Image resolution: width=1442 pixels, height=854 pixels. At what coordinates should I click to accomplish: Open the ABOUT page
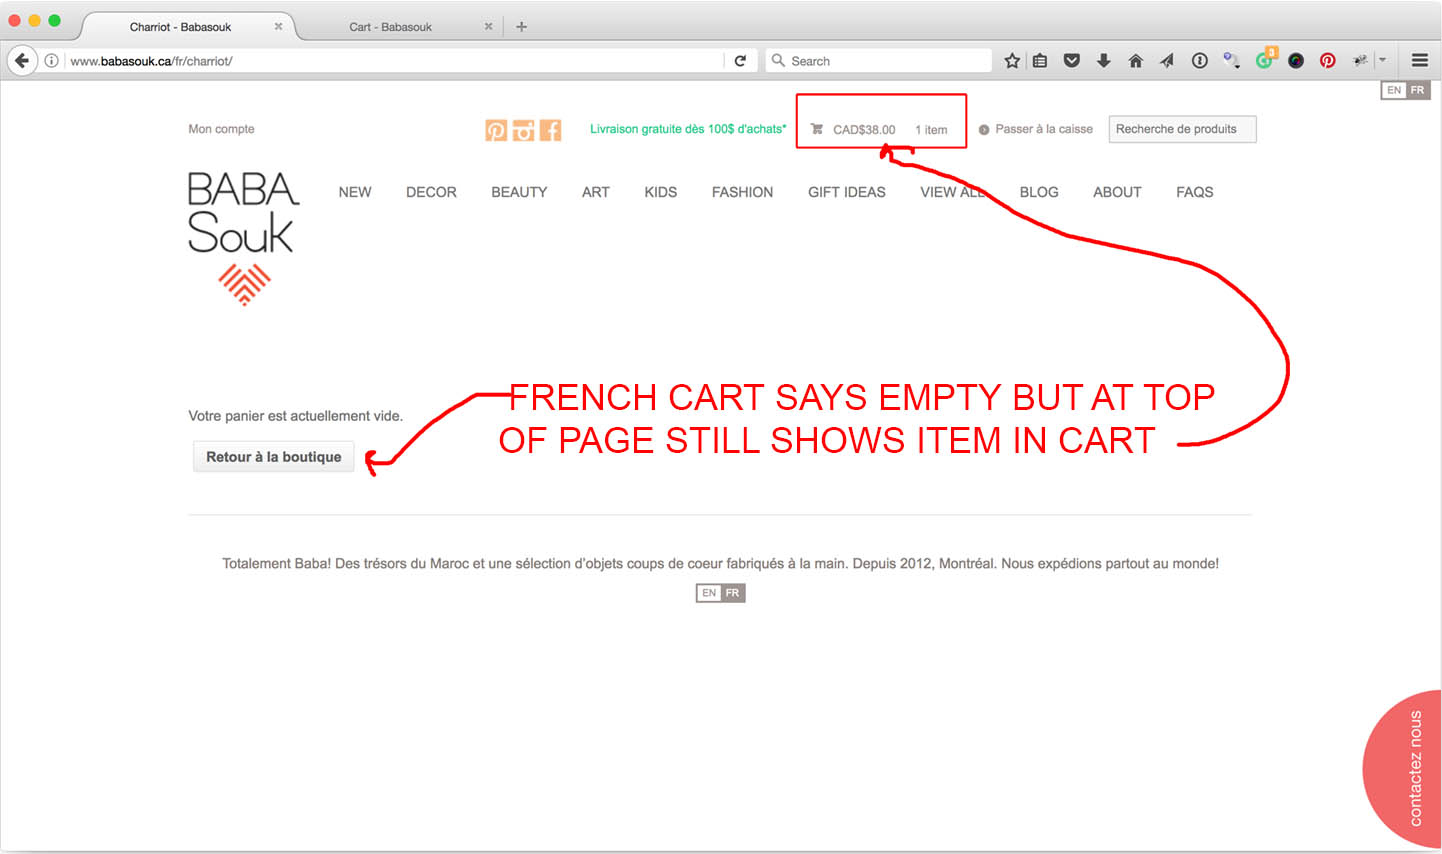(1117, 192)
